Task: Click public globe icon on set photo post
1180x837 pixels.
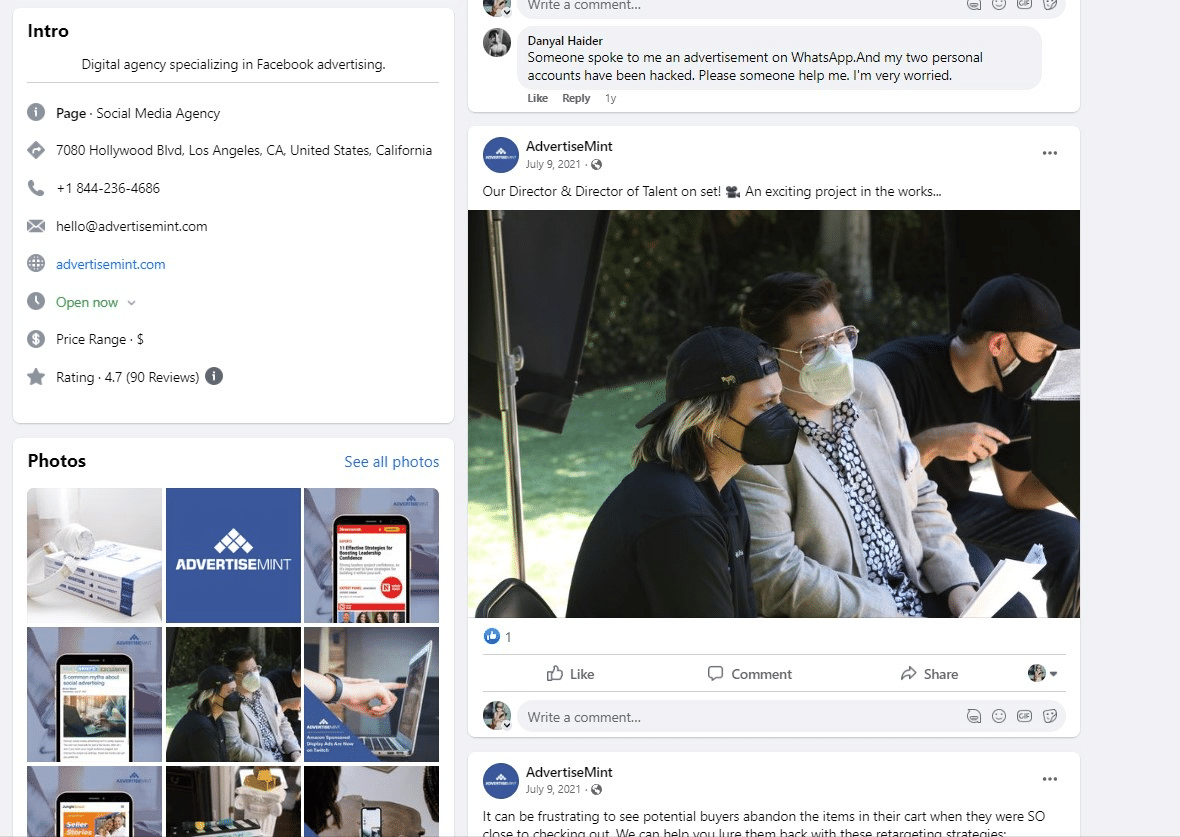Action: click(596, 164)
